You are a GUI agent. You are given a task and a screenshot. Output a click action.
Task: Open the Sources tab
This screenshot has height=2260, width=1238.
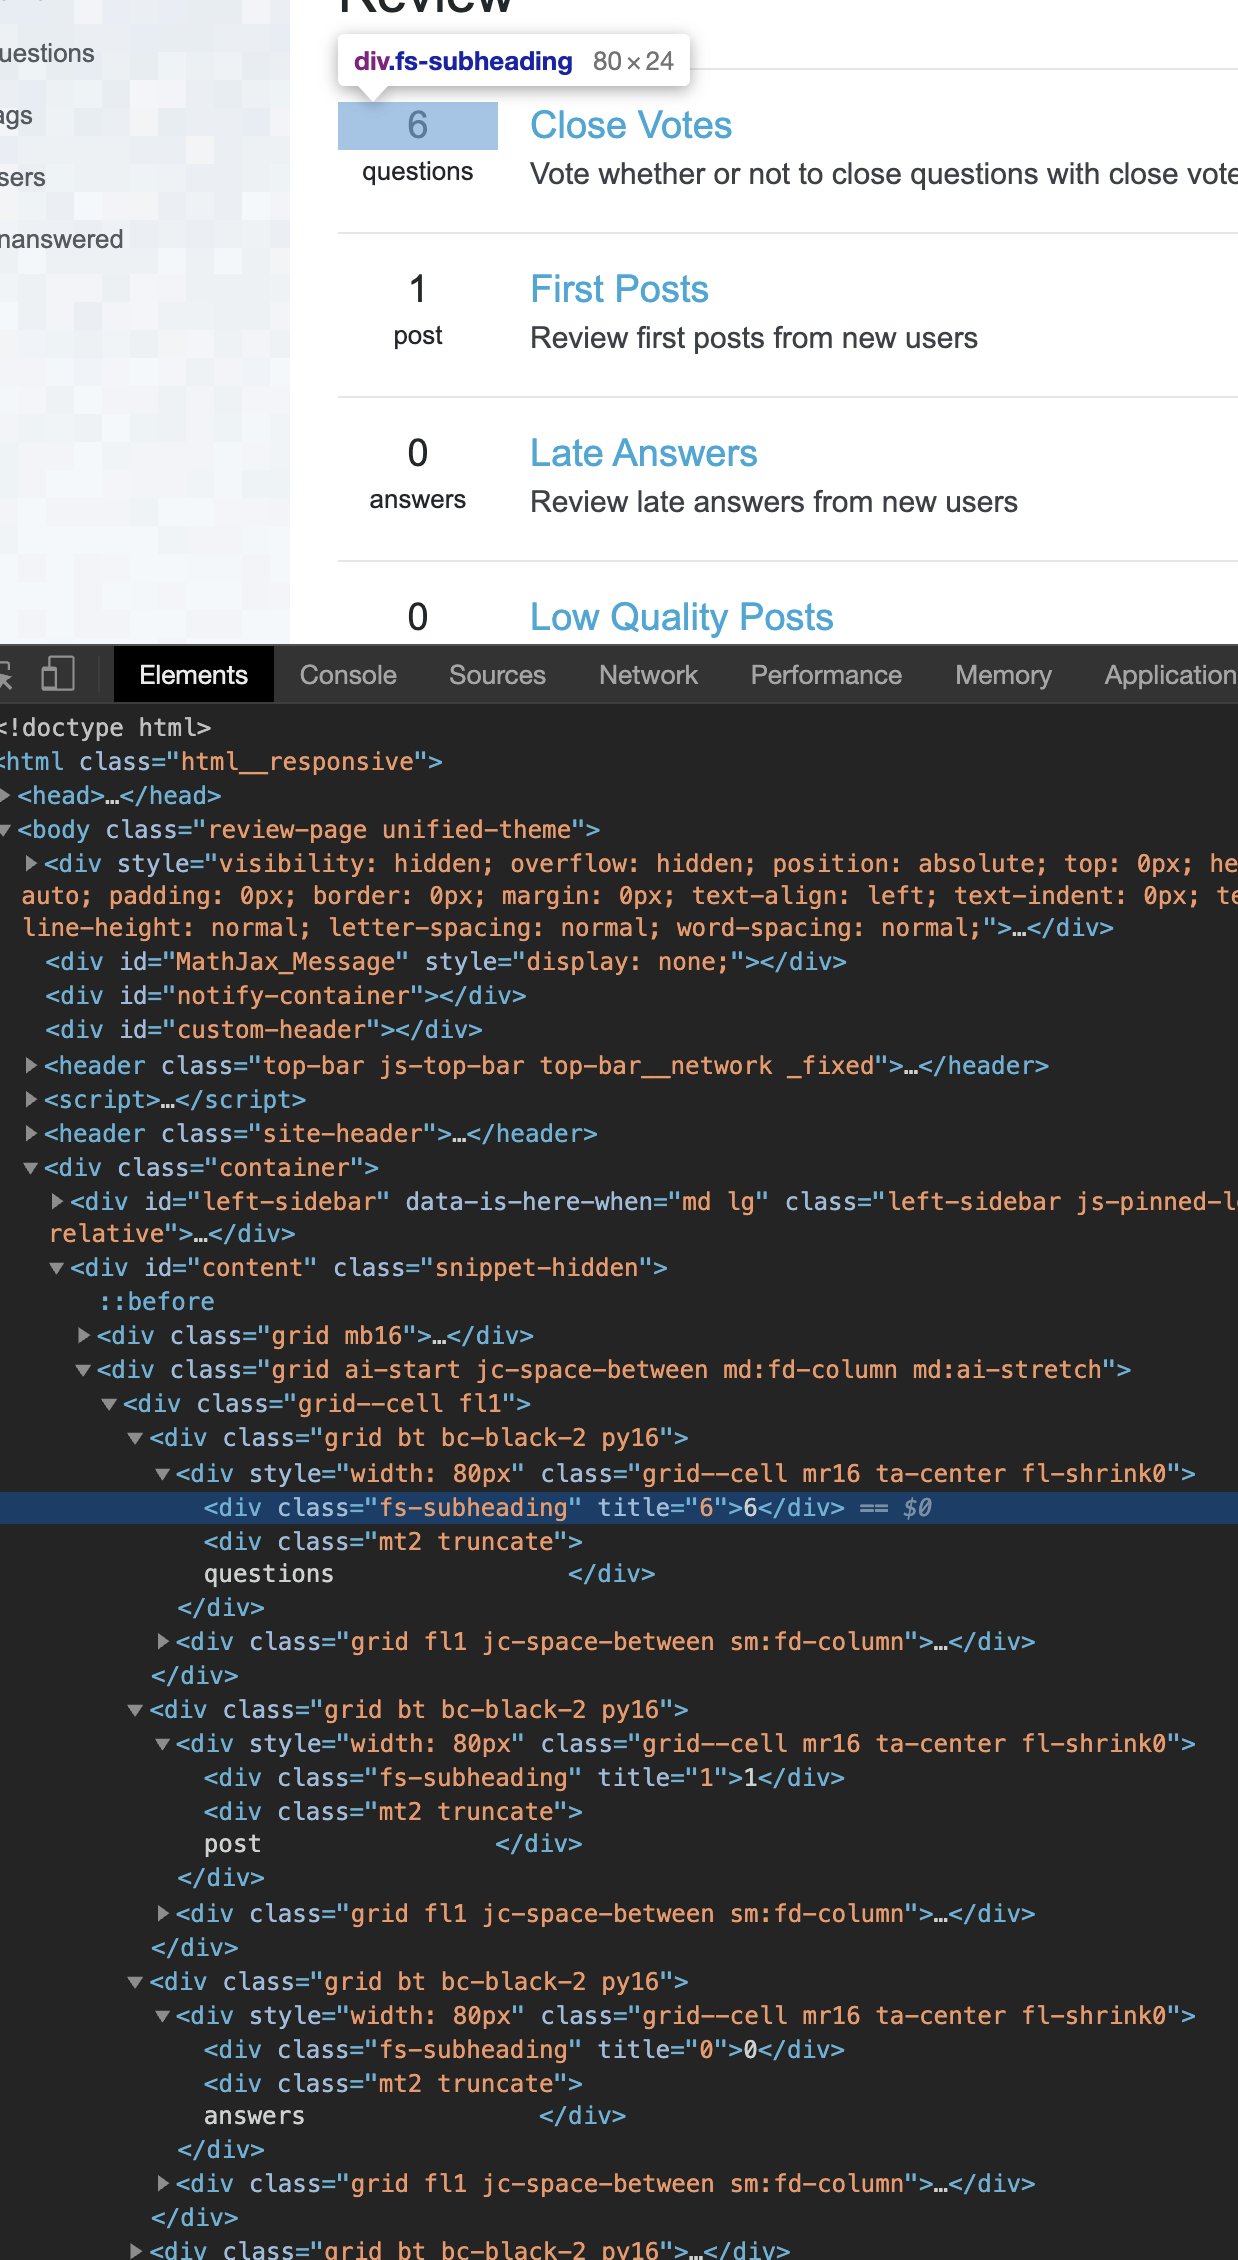click(x=497, y=675)
